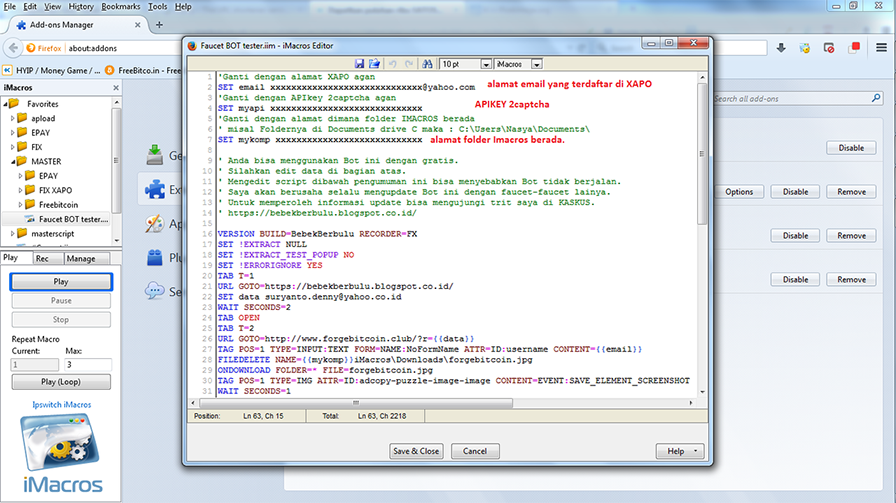Expand the FIX XAPO folder
This screenshot has width=896, height=503.
coord(21,190)
